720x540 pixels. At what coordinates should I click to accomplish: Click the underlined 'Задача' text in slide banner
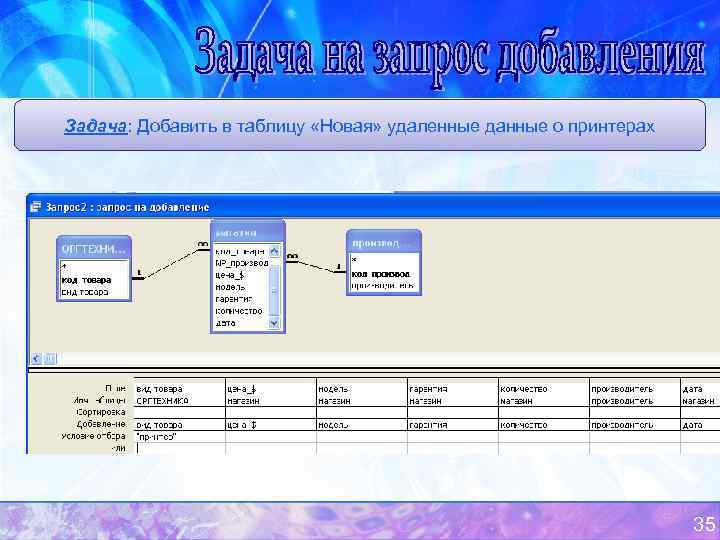coord(95,126)
